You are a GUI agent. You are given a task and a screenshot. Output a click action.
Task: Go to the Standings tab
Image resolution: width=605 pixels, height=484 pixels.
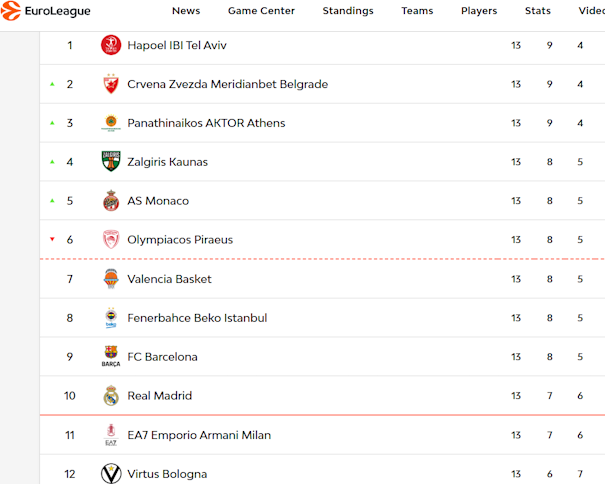pos(348,11)
